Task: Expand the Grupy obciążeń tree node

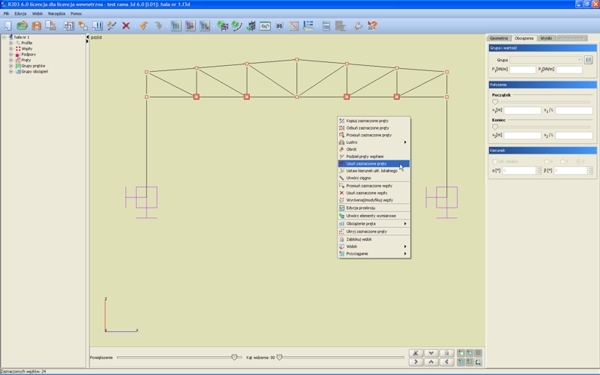Action: [11, 72]
